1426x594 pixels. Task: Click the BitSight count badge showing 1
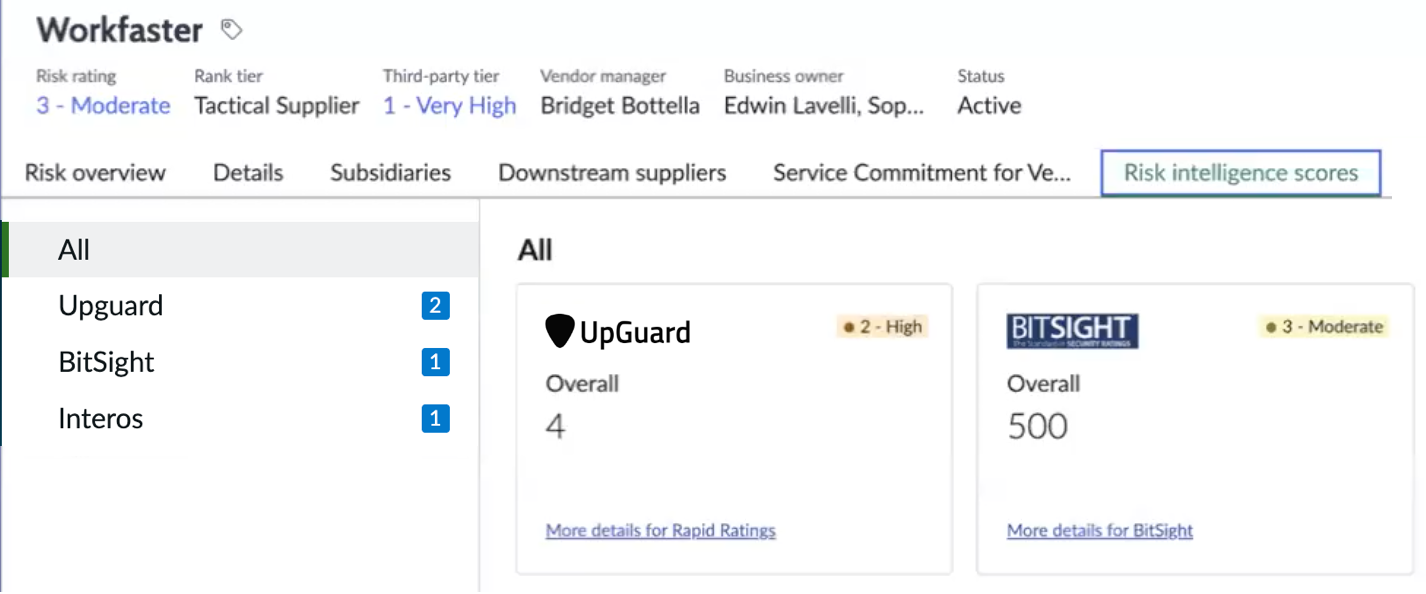[x=435, y=362]
